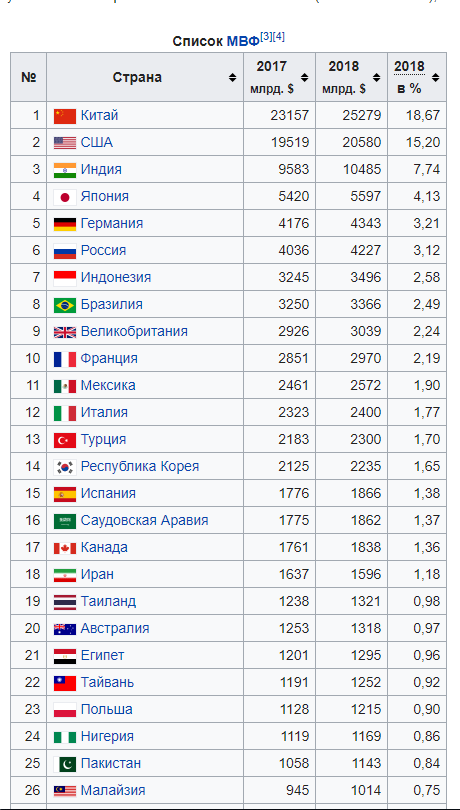Open the Индия country link
460x810 pixels.
[x=101, y=169]
